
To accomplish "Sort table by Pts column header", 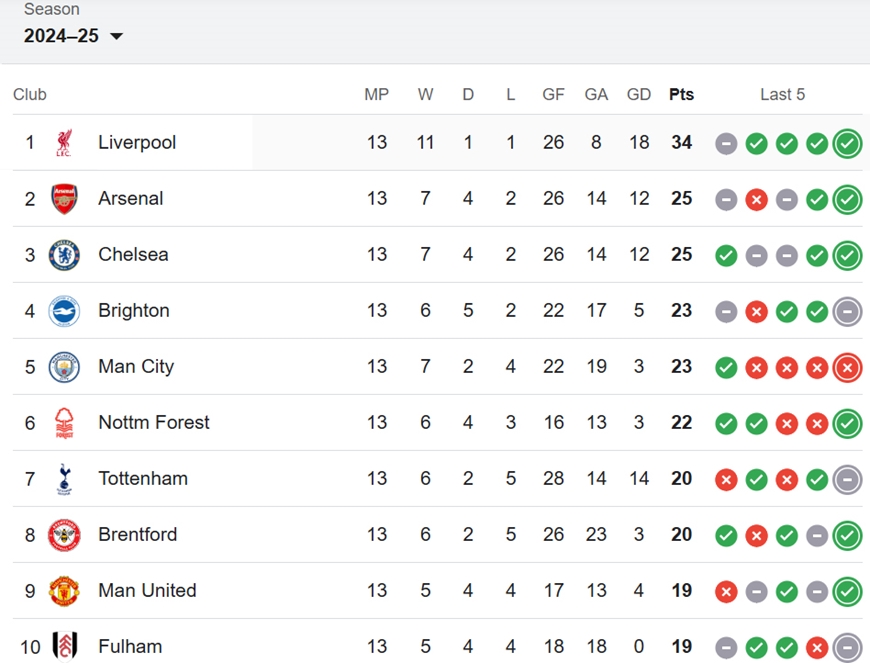I will pyautogui.click(x=681, y=94).
